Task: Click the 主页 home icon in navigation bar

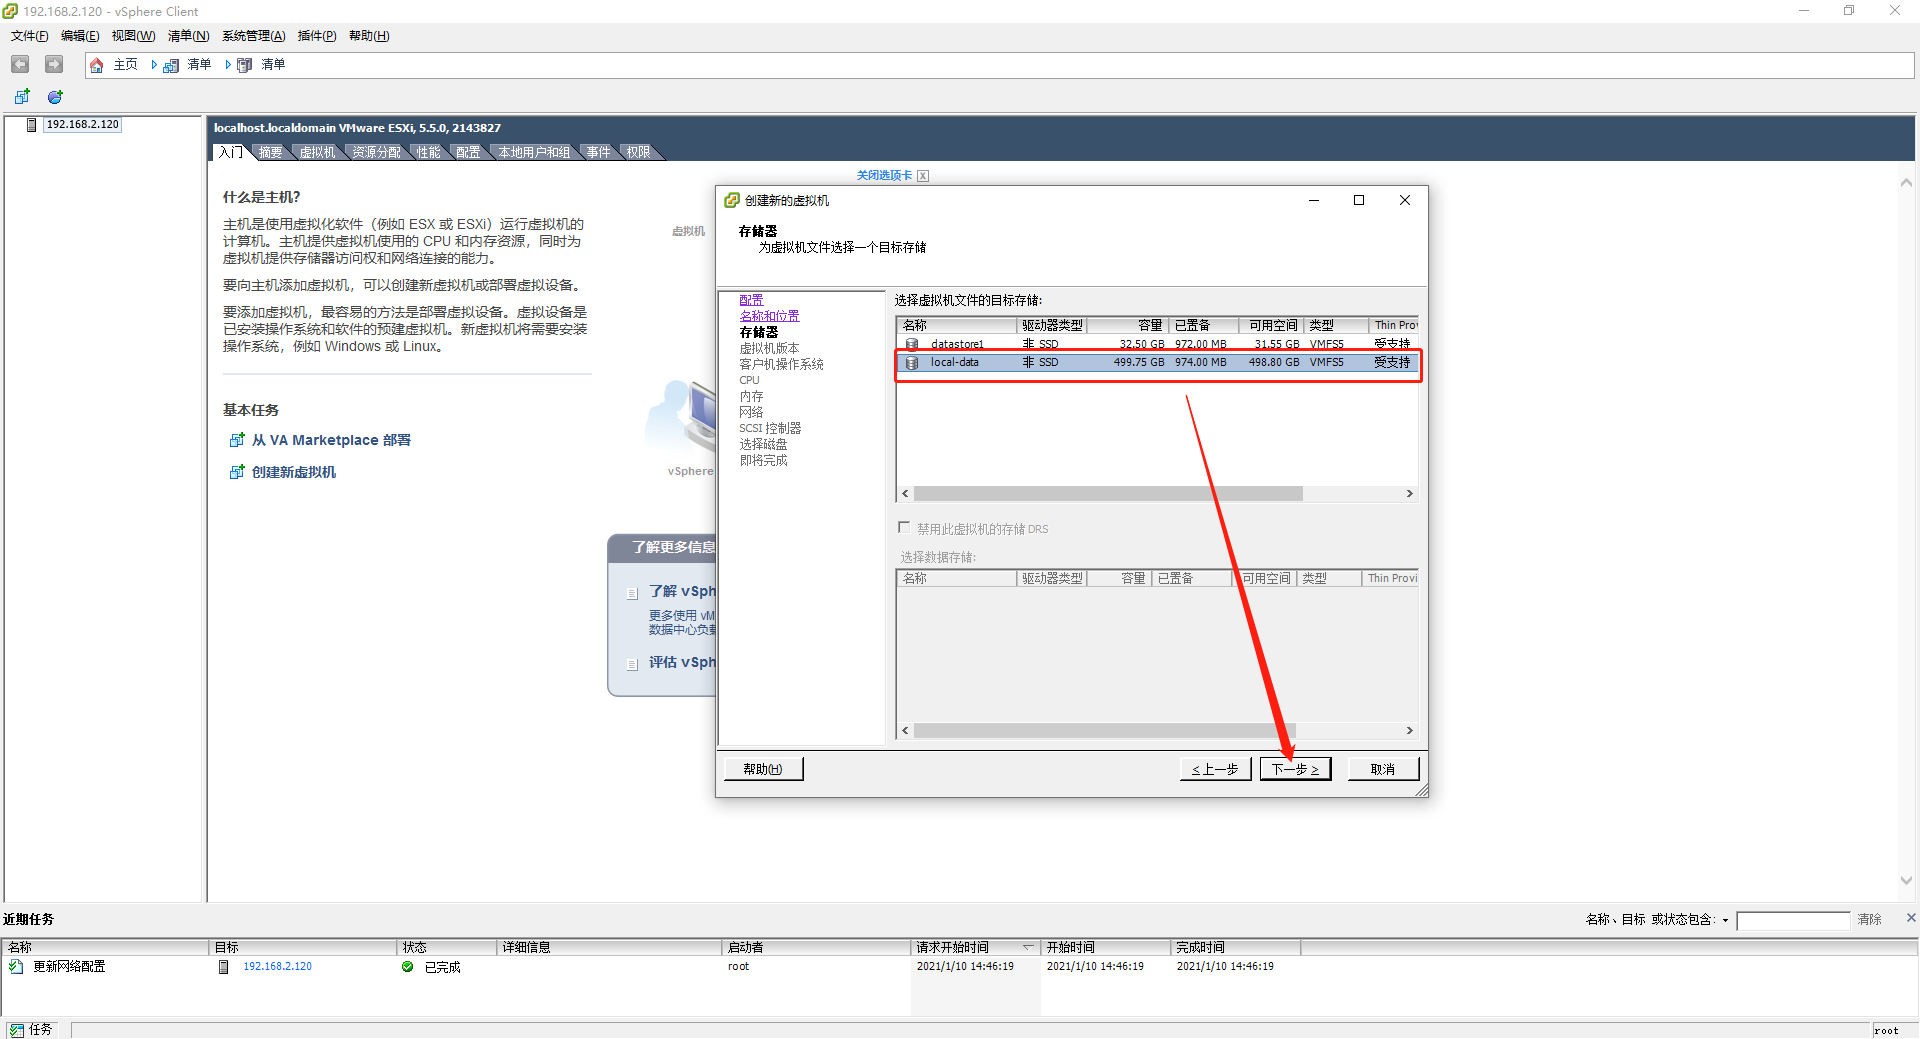Action: 97,64
